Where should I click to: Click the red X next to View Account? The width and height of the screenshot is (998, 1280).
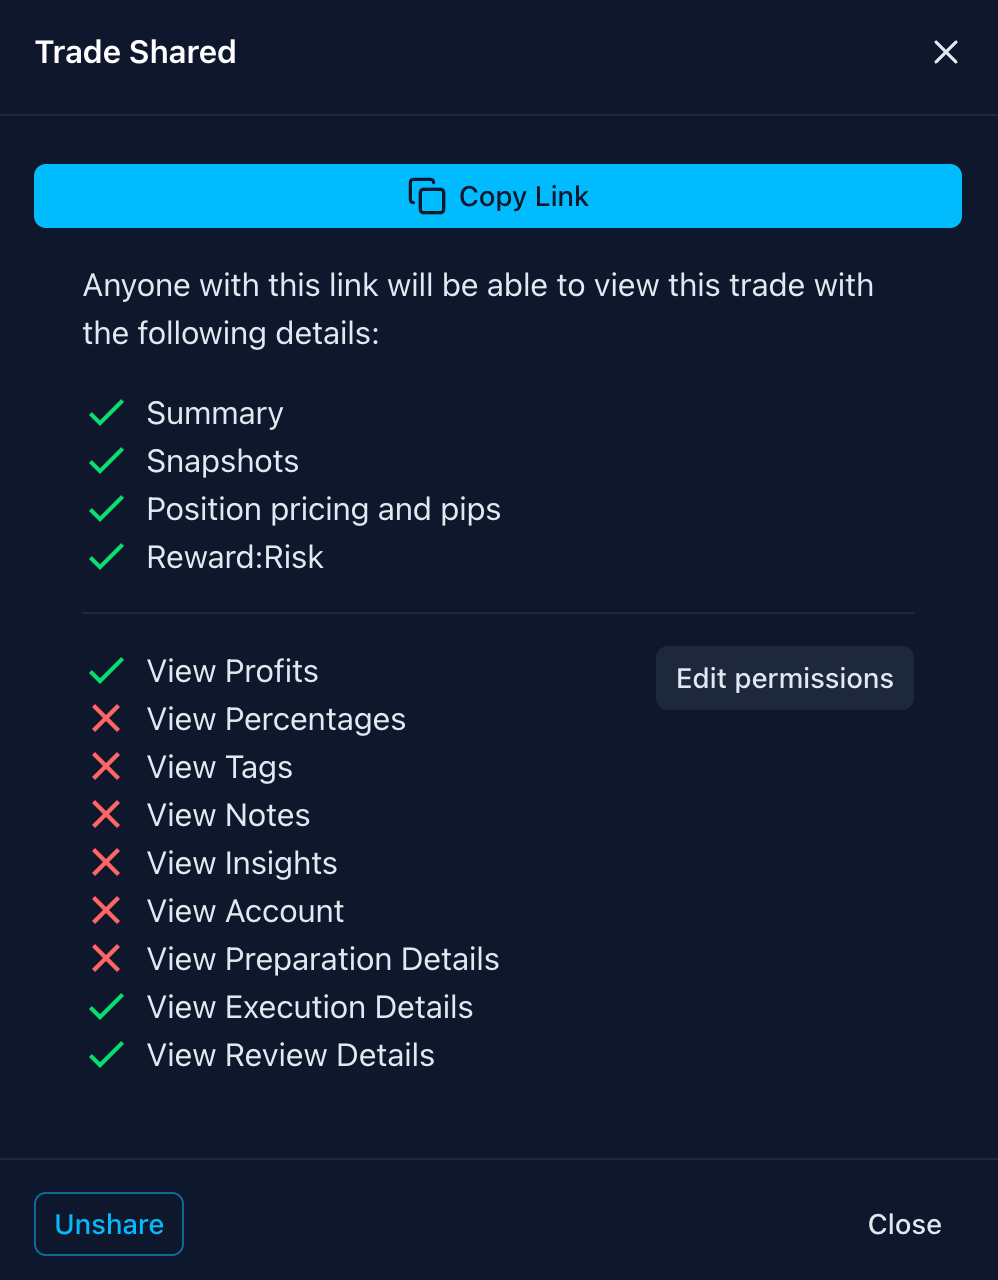[106, 911]
